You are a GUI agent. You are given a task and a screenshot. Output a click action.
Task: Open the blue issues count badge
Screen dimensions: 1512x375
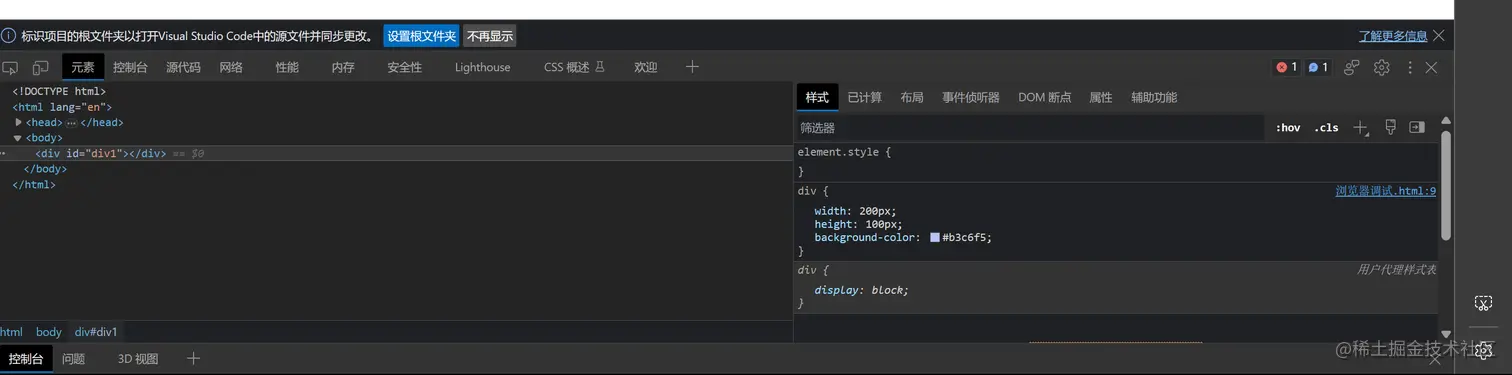tap(1318, 67)
